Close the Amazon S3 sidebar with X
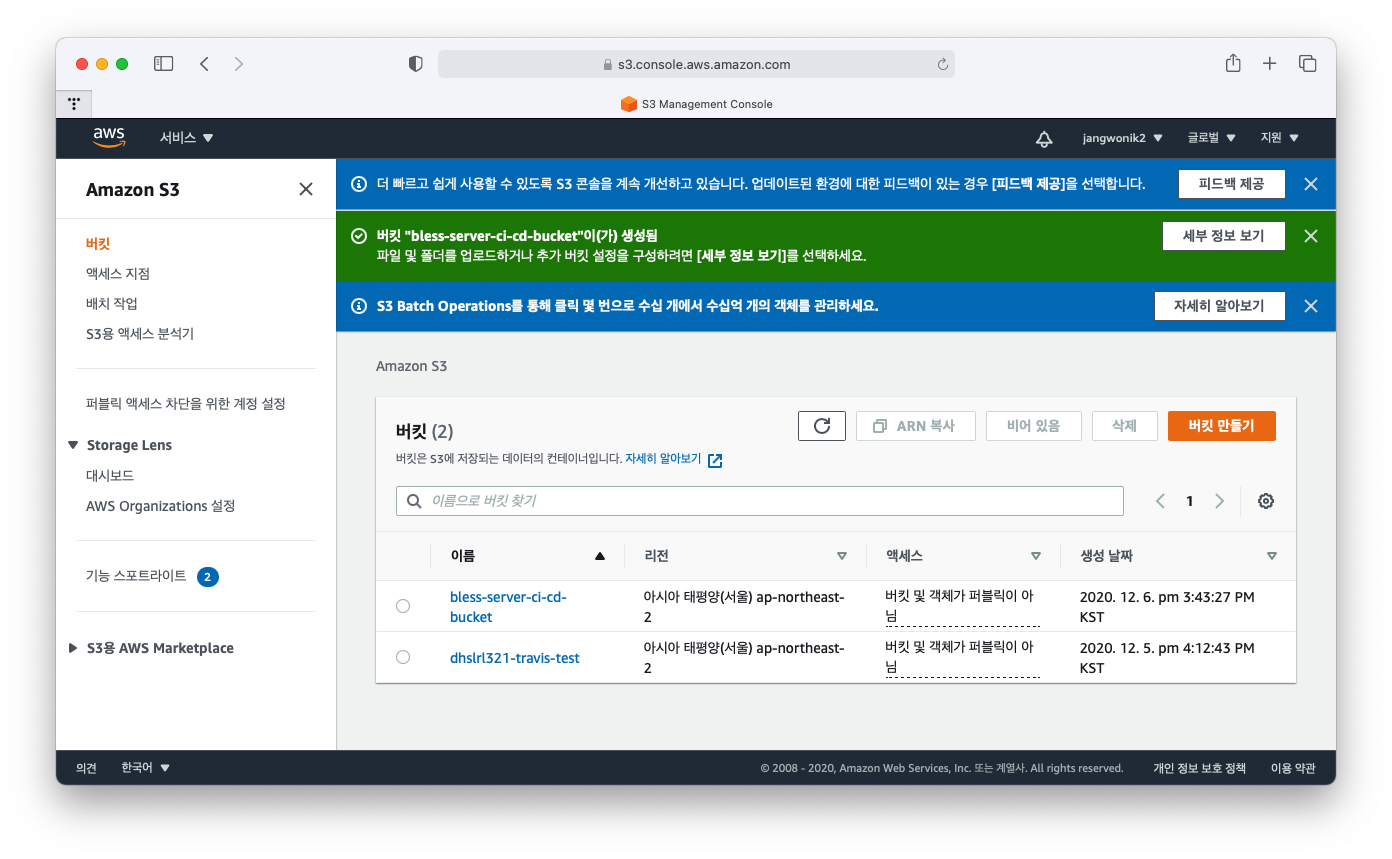 (x=306, y=189)
